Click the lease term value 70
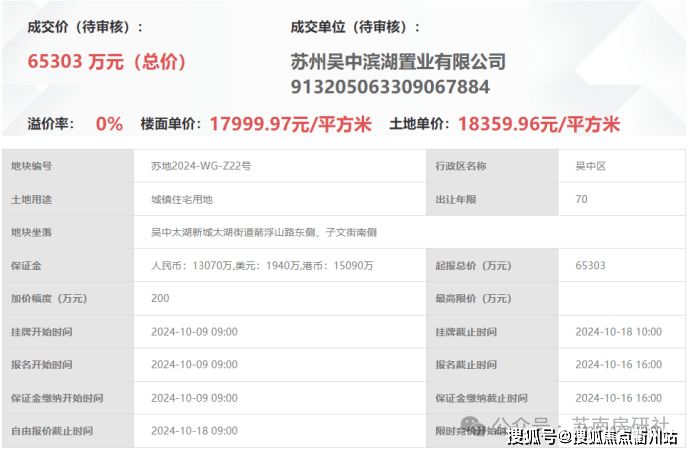The image size is (692, 454). pos(581,199)
